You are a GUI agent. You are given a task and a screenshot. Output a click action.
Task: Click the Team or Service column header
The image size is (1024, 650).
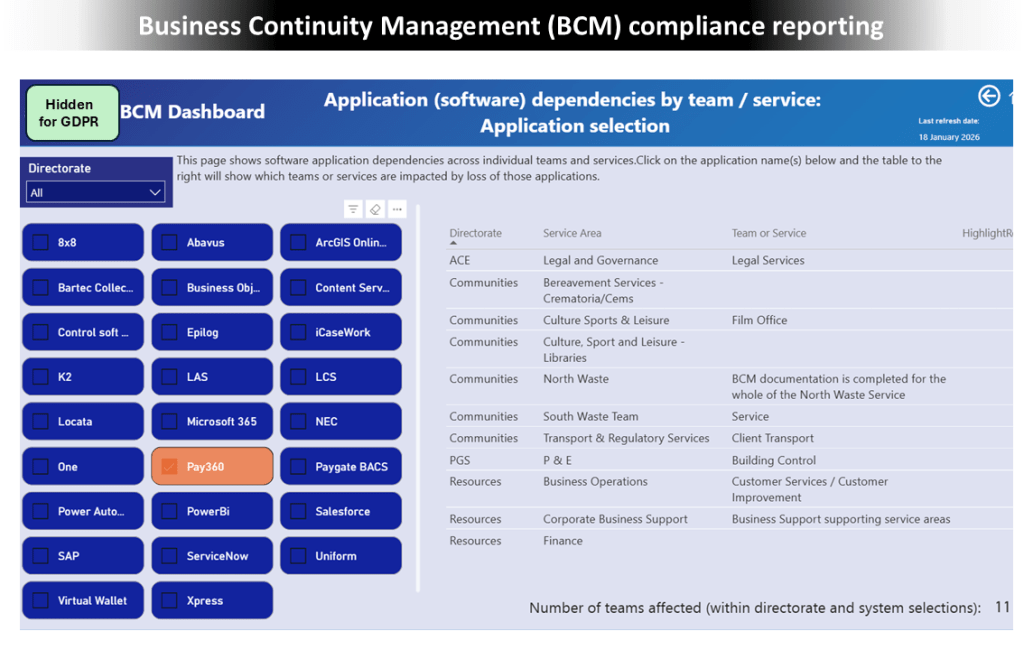point(768,233)
